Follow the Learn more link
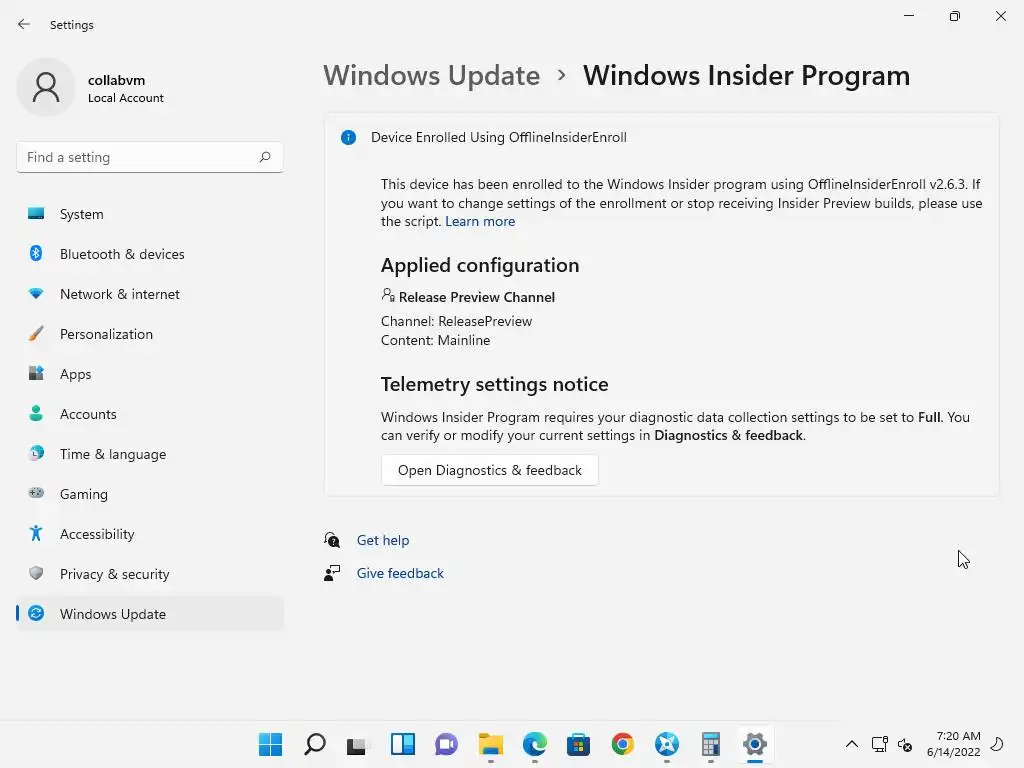The height and width of the screenshot is (768, 1024). click(480, 221)
